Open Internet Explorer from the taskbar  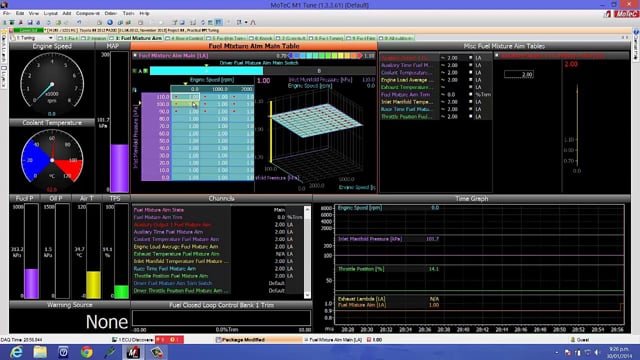click(16, 352)
